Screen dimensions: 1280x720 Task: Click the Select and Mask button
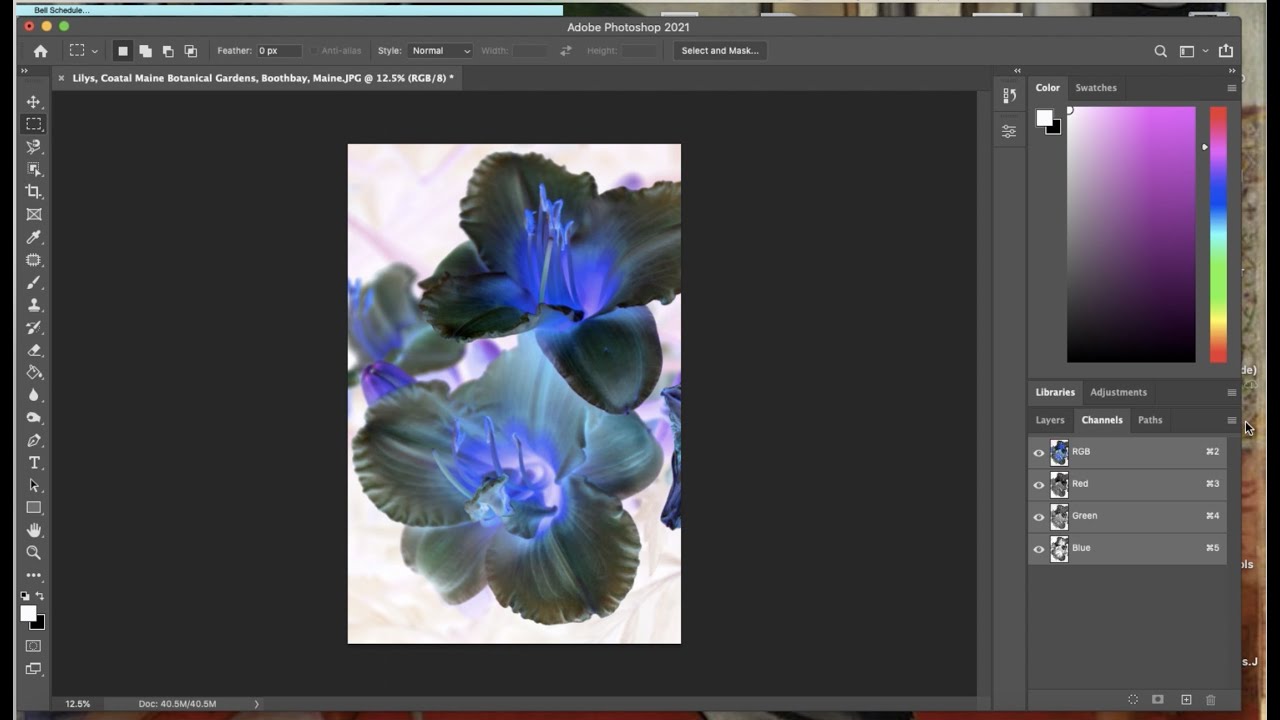[x=720, y=51]
